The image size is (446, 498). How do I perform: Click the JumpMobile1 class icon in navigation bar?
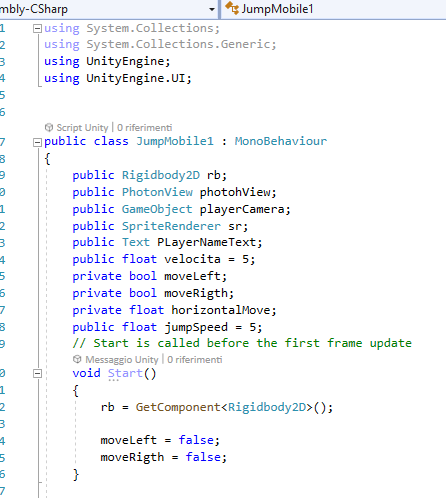click(232, 8)
